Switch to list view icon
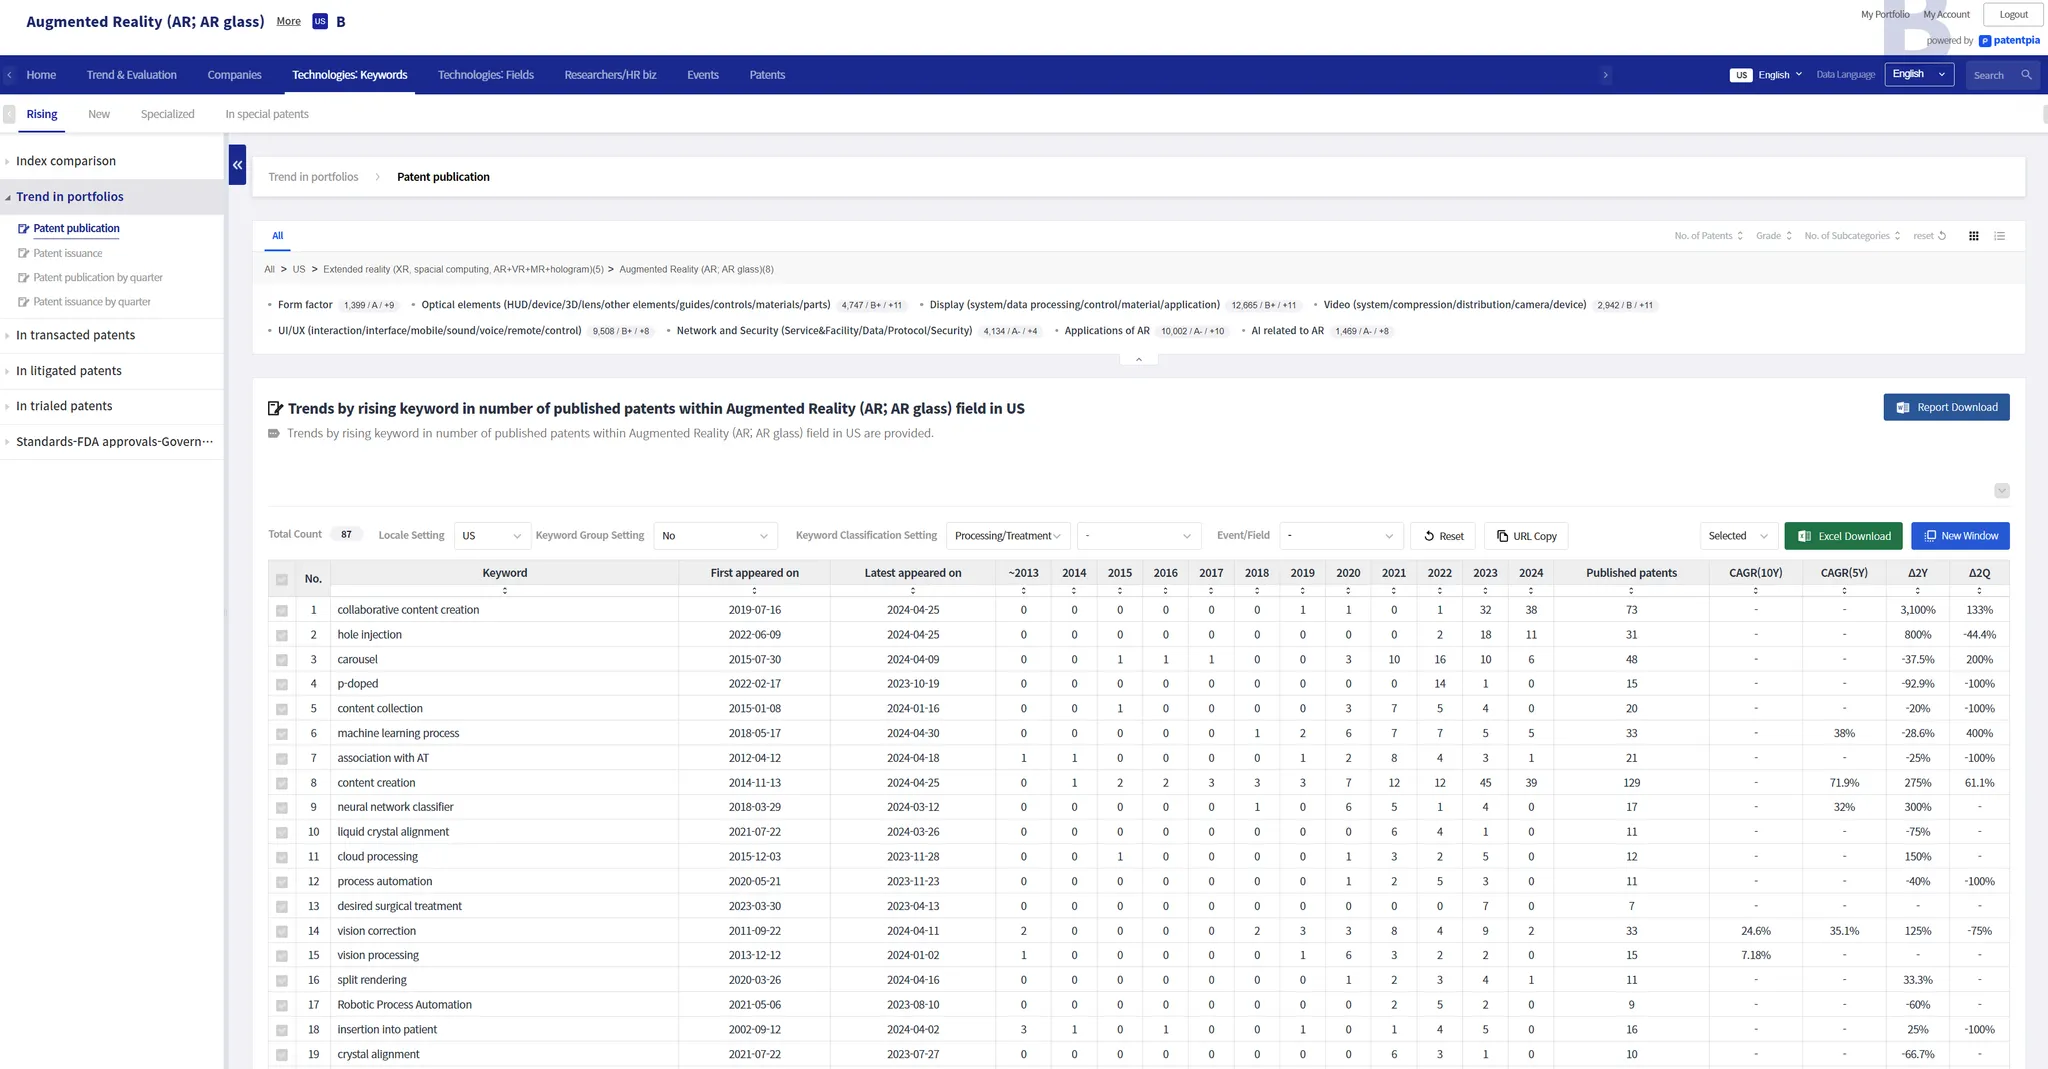The width and height of the screenshot is (2048, 1069). click(x=1999, y=236)
